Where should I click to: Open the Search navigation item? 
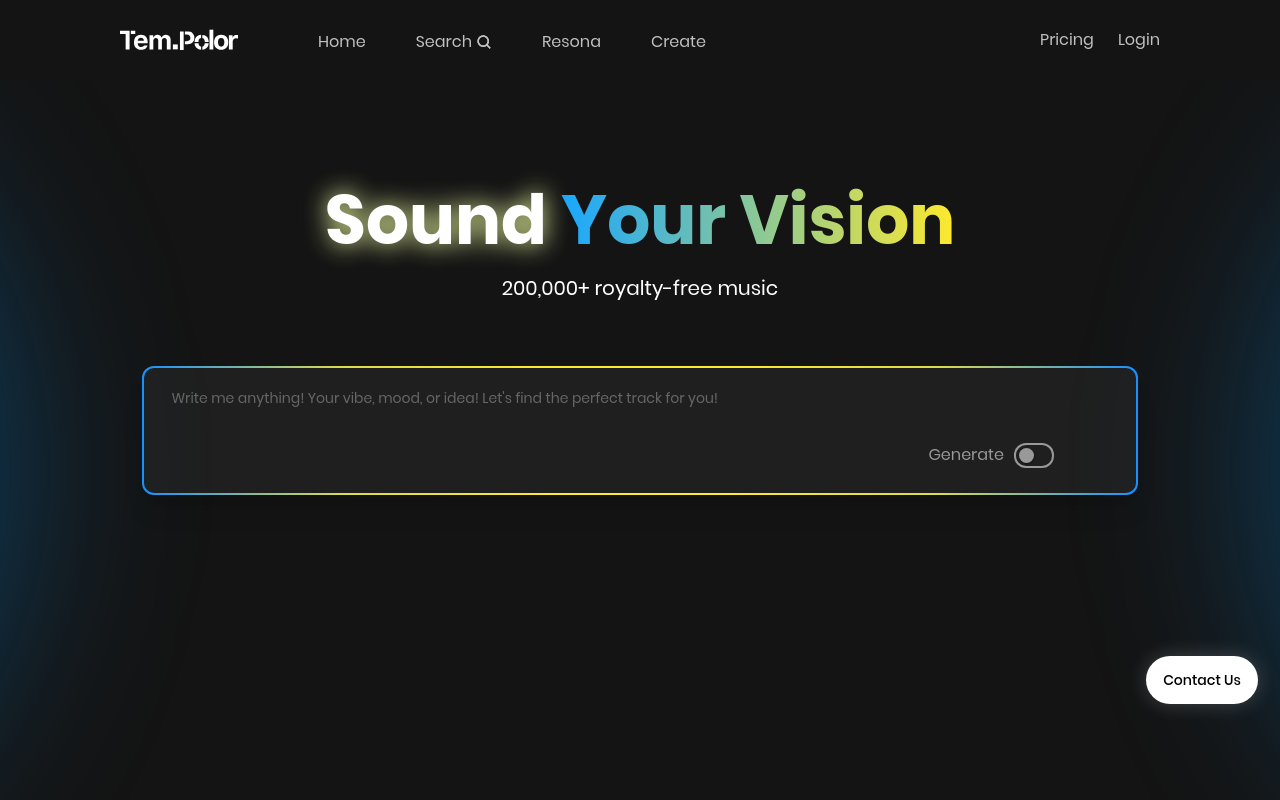click(x=453, y=42)
